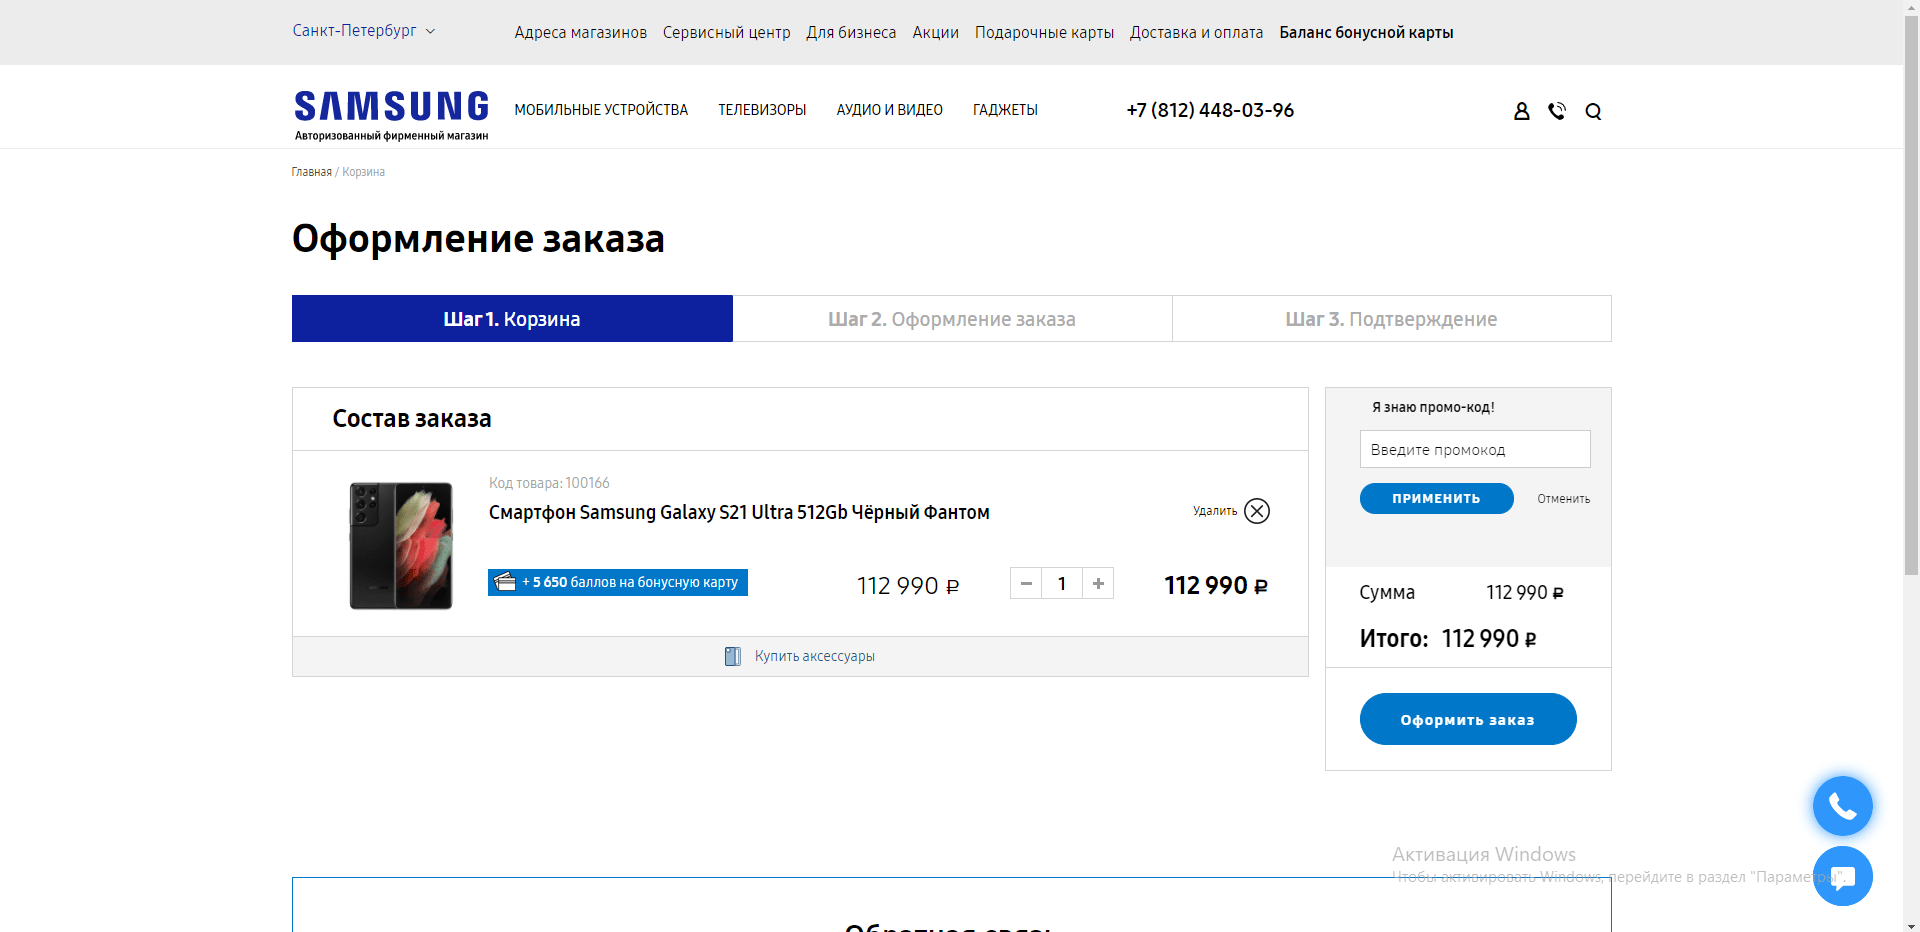Open АУДИО И ВИДЕО menu

(x=890, y=110)
